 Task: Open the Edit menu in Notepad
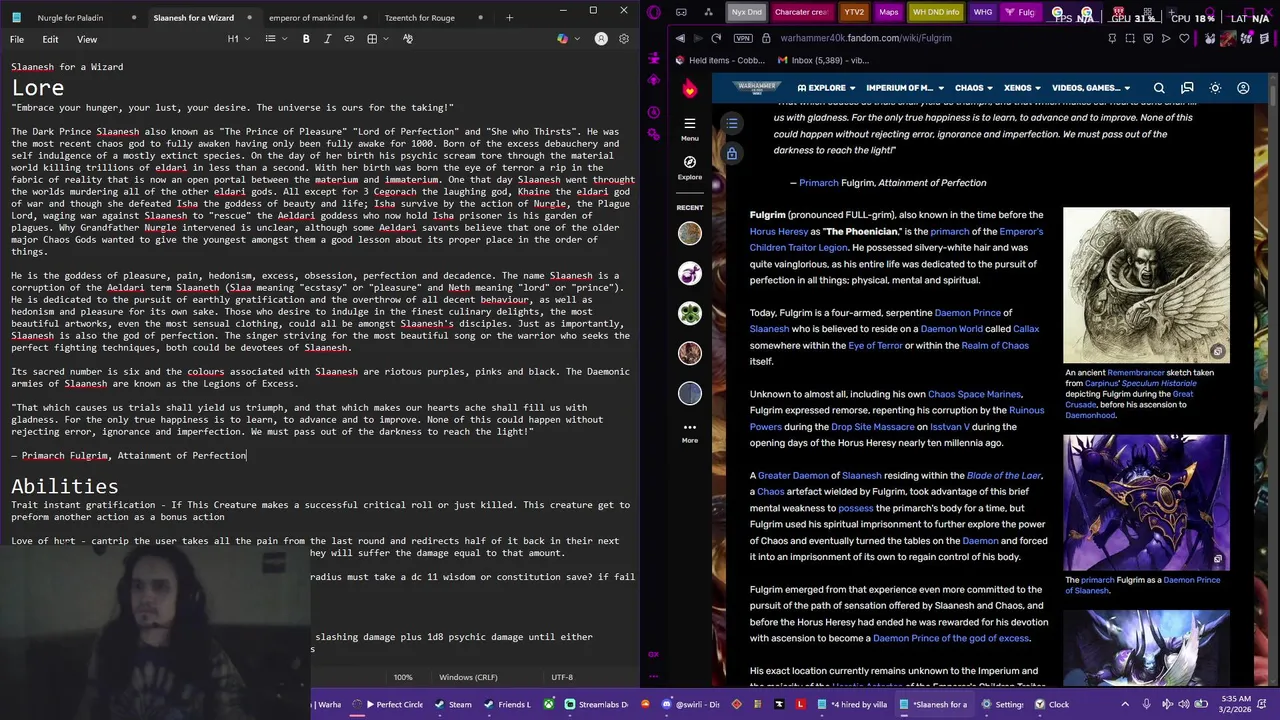[x=50, y=39]
